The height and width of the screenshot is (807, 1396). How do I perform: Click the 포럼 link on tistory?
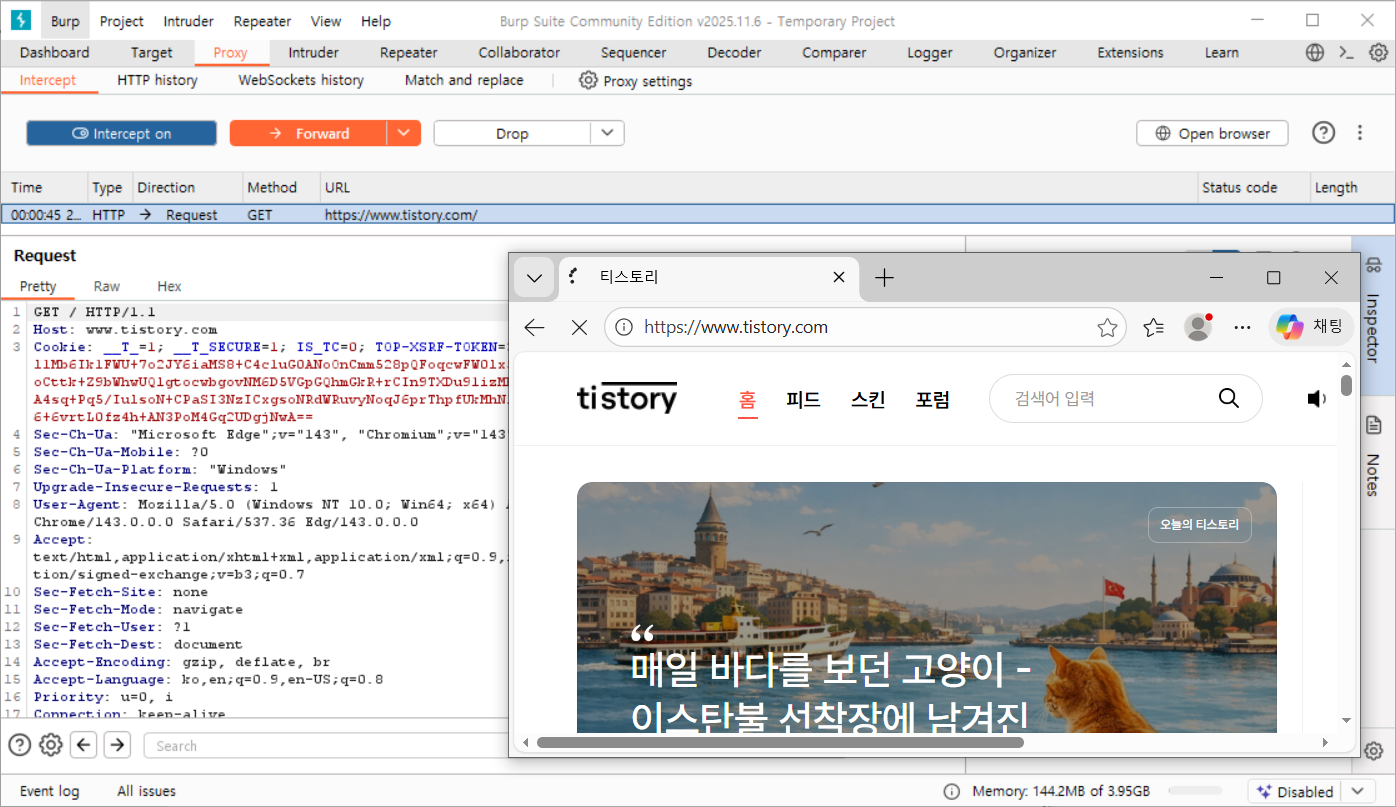tap(933, 399)
